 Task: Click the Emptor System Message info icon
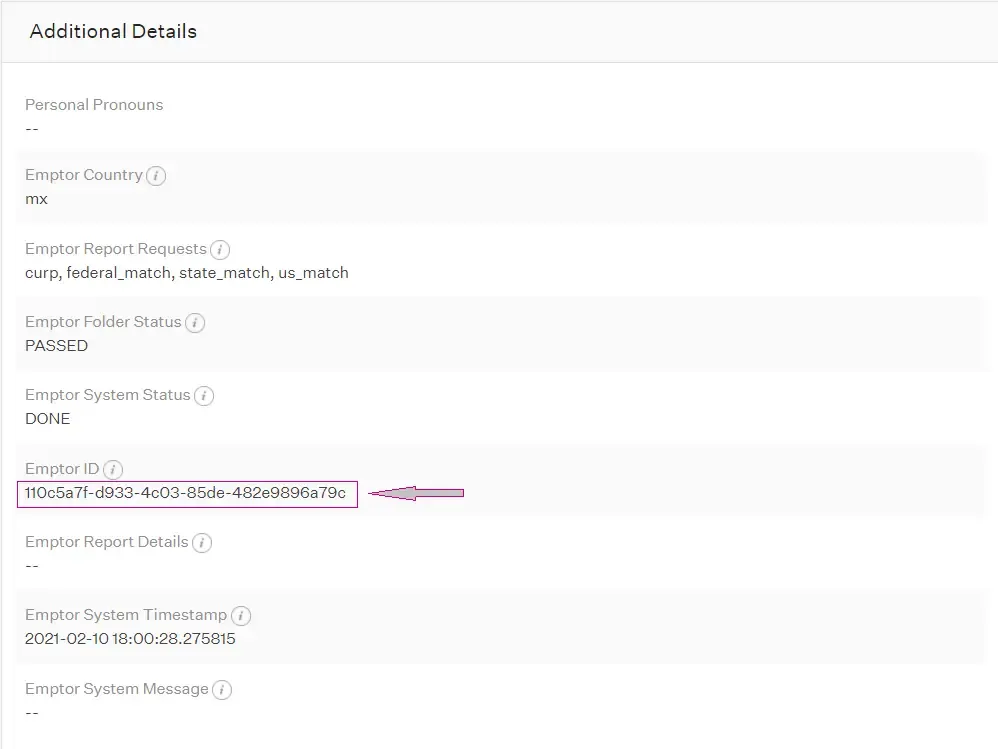[x=222, y=689]
